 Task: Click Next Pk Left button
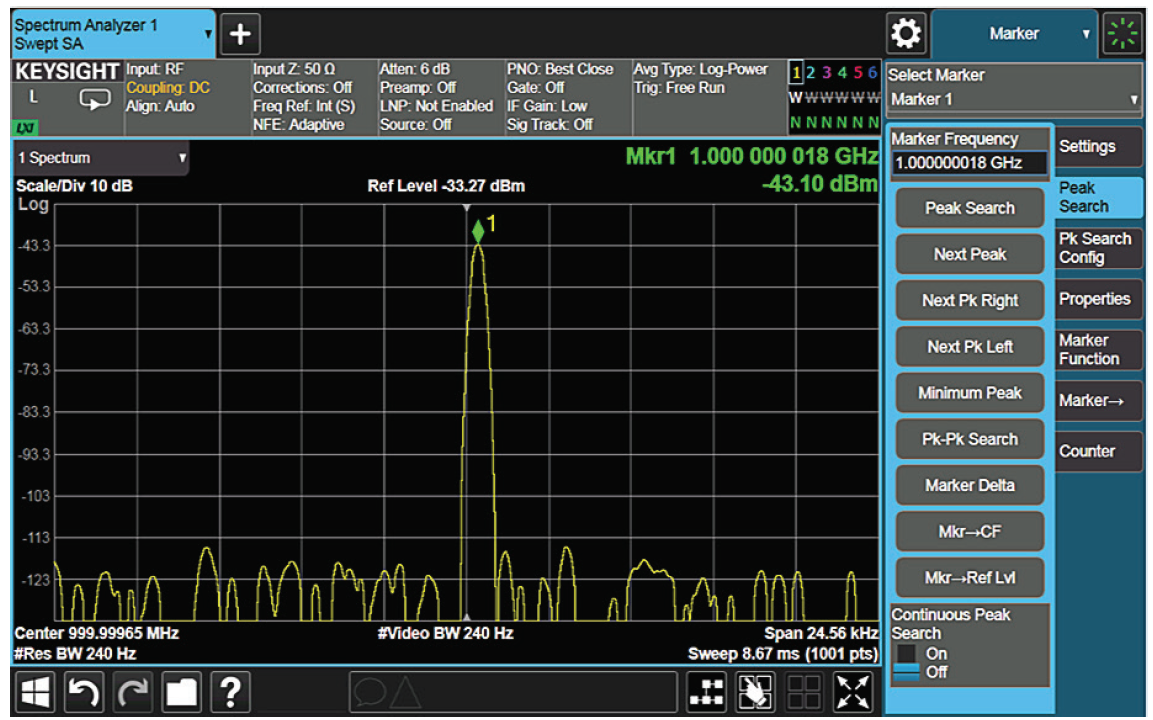tap(969, 346)
